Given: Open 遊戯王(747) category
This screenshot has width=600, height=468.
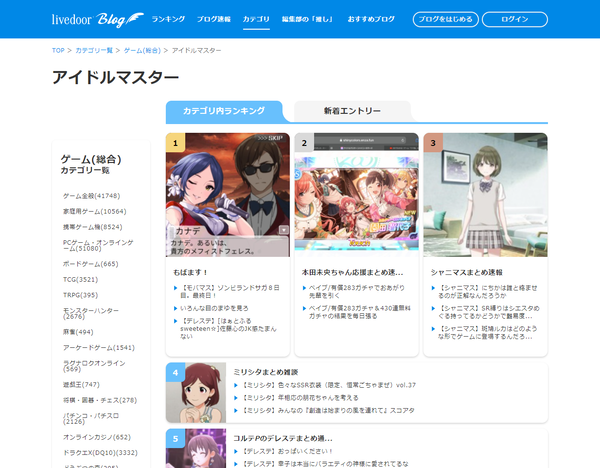Looking at the screenshot, I should [x=81, y=385].
